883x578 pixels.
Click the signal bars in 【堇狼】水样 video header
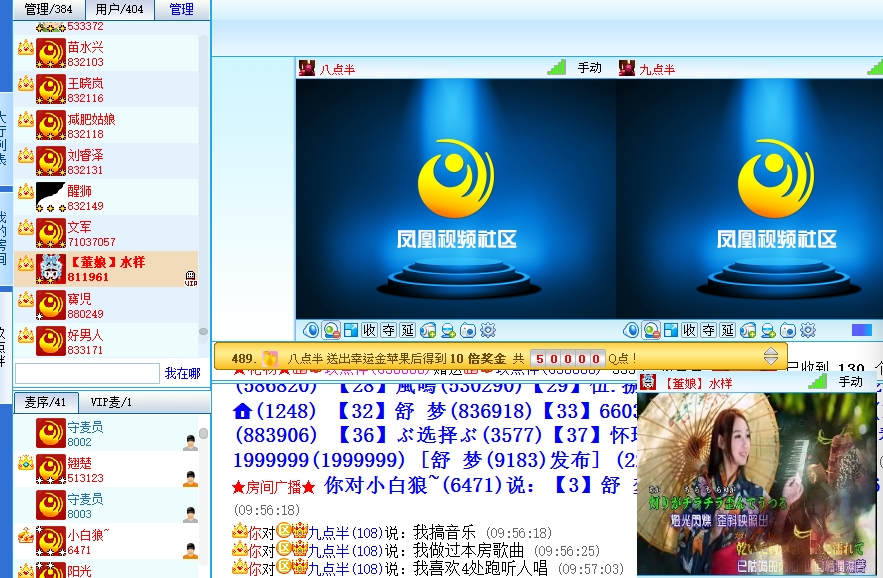click(817, 382)
